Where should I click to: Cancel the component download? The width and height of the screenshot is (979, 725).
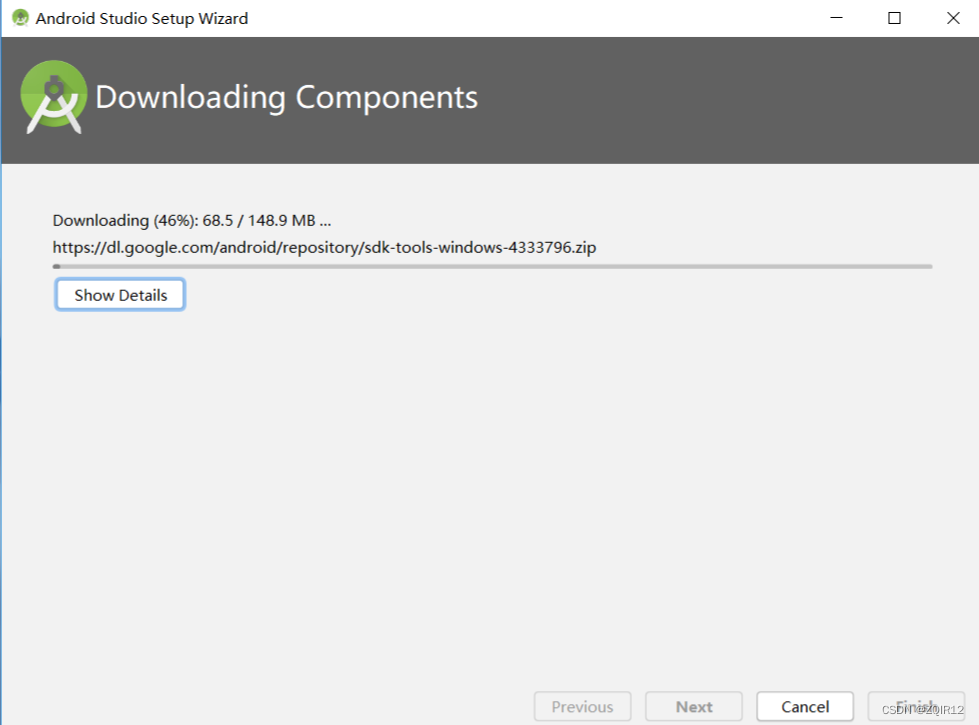point(805,706)
